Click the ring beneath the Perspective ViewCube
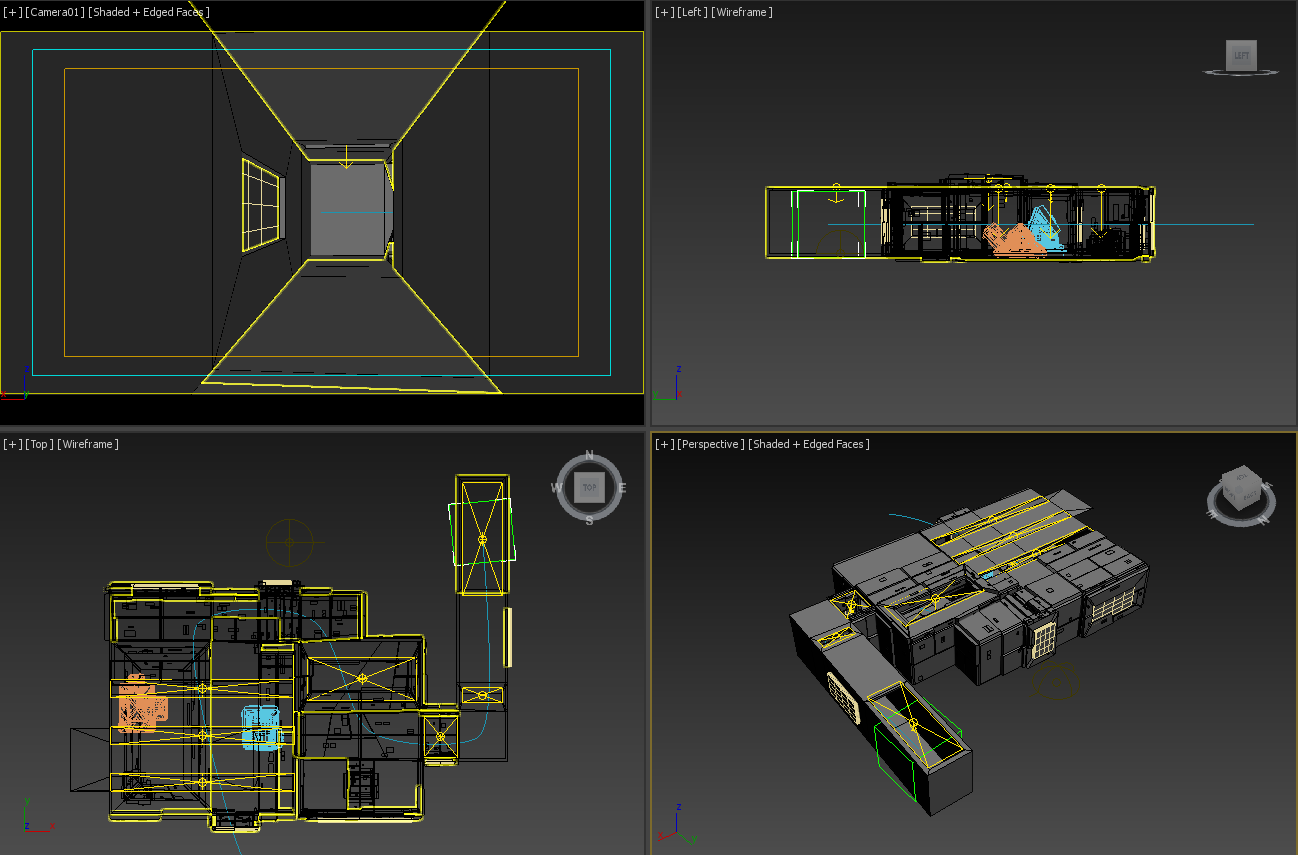 (x=1240, y=525)
